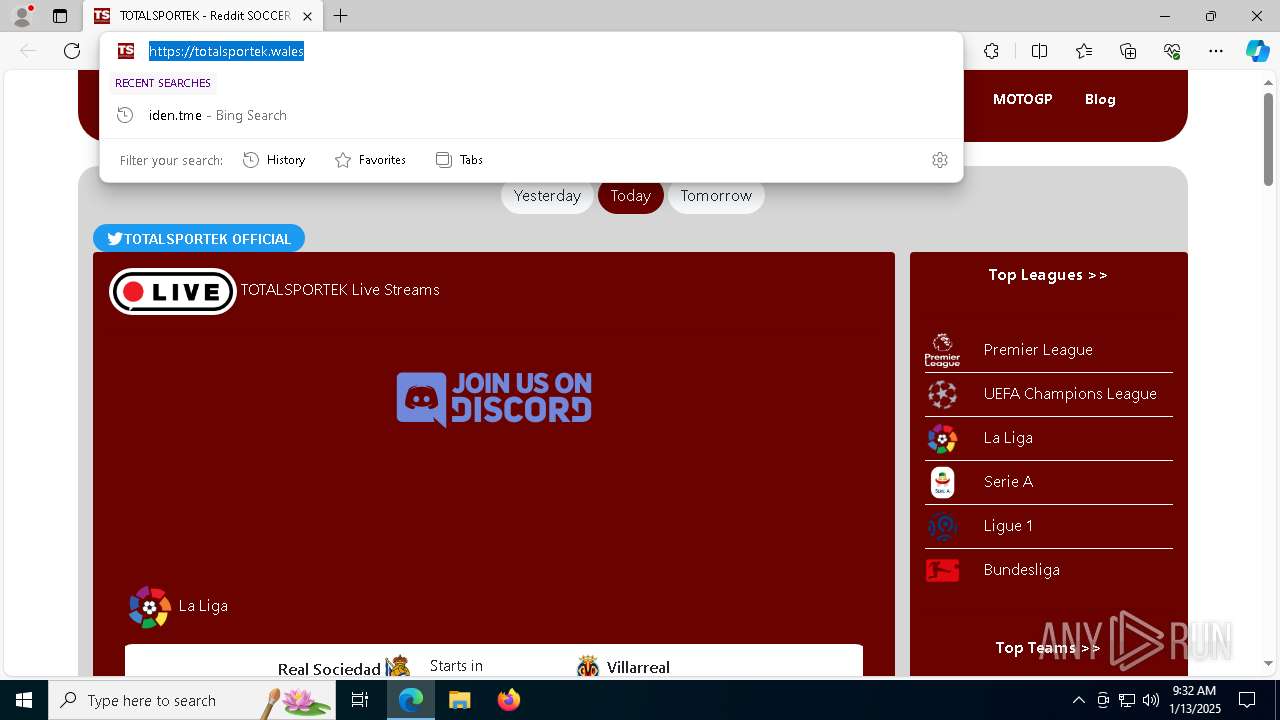Click page scrollbar down arrow

1269,663
